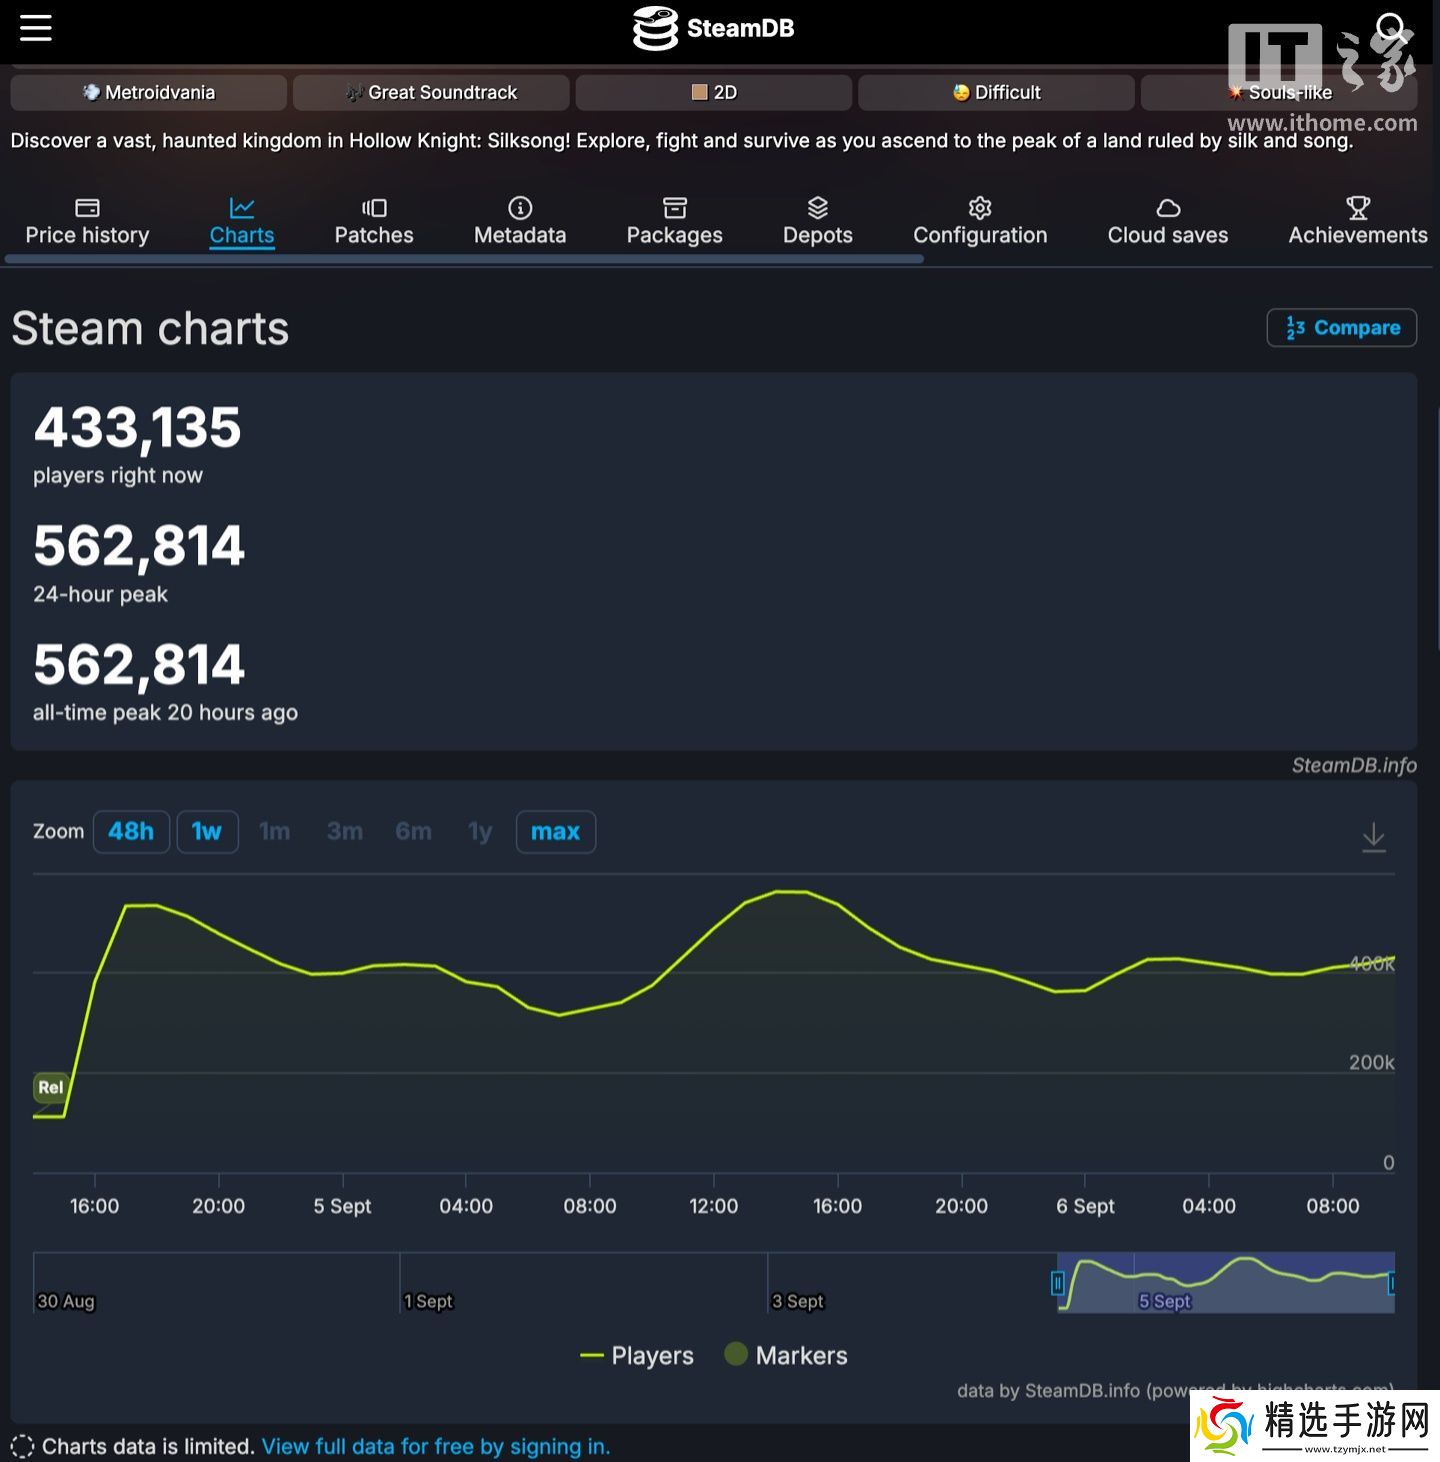Image resolution: width=1440 pixels, height=1462 pixels.
Task: Open the hamburger menu
Action: click(36, 28)
